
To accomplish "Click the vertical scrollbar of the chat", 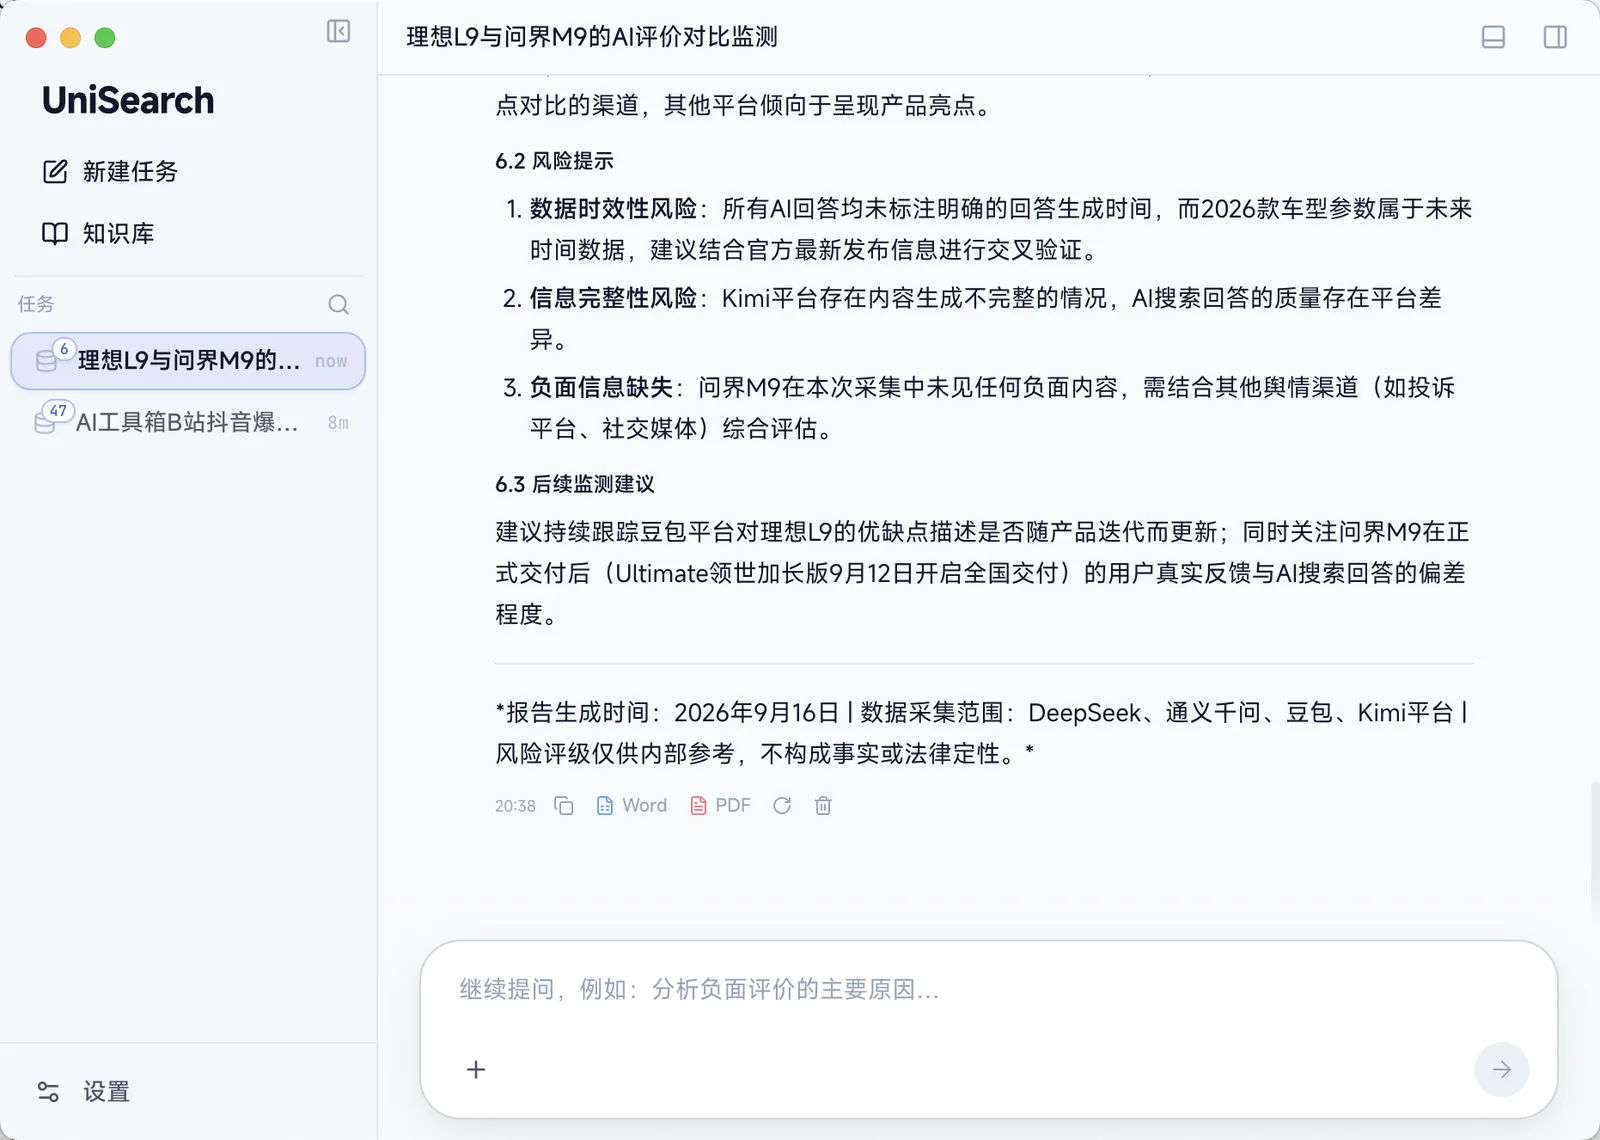I will tap(1594, 852).
